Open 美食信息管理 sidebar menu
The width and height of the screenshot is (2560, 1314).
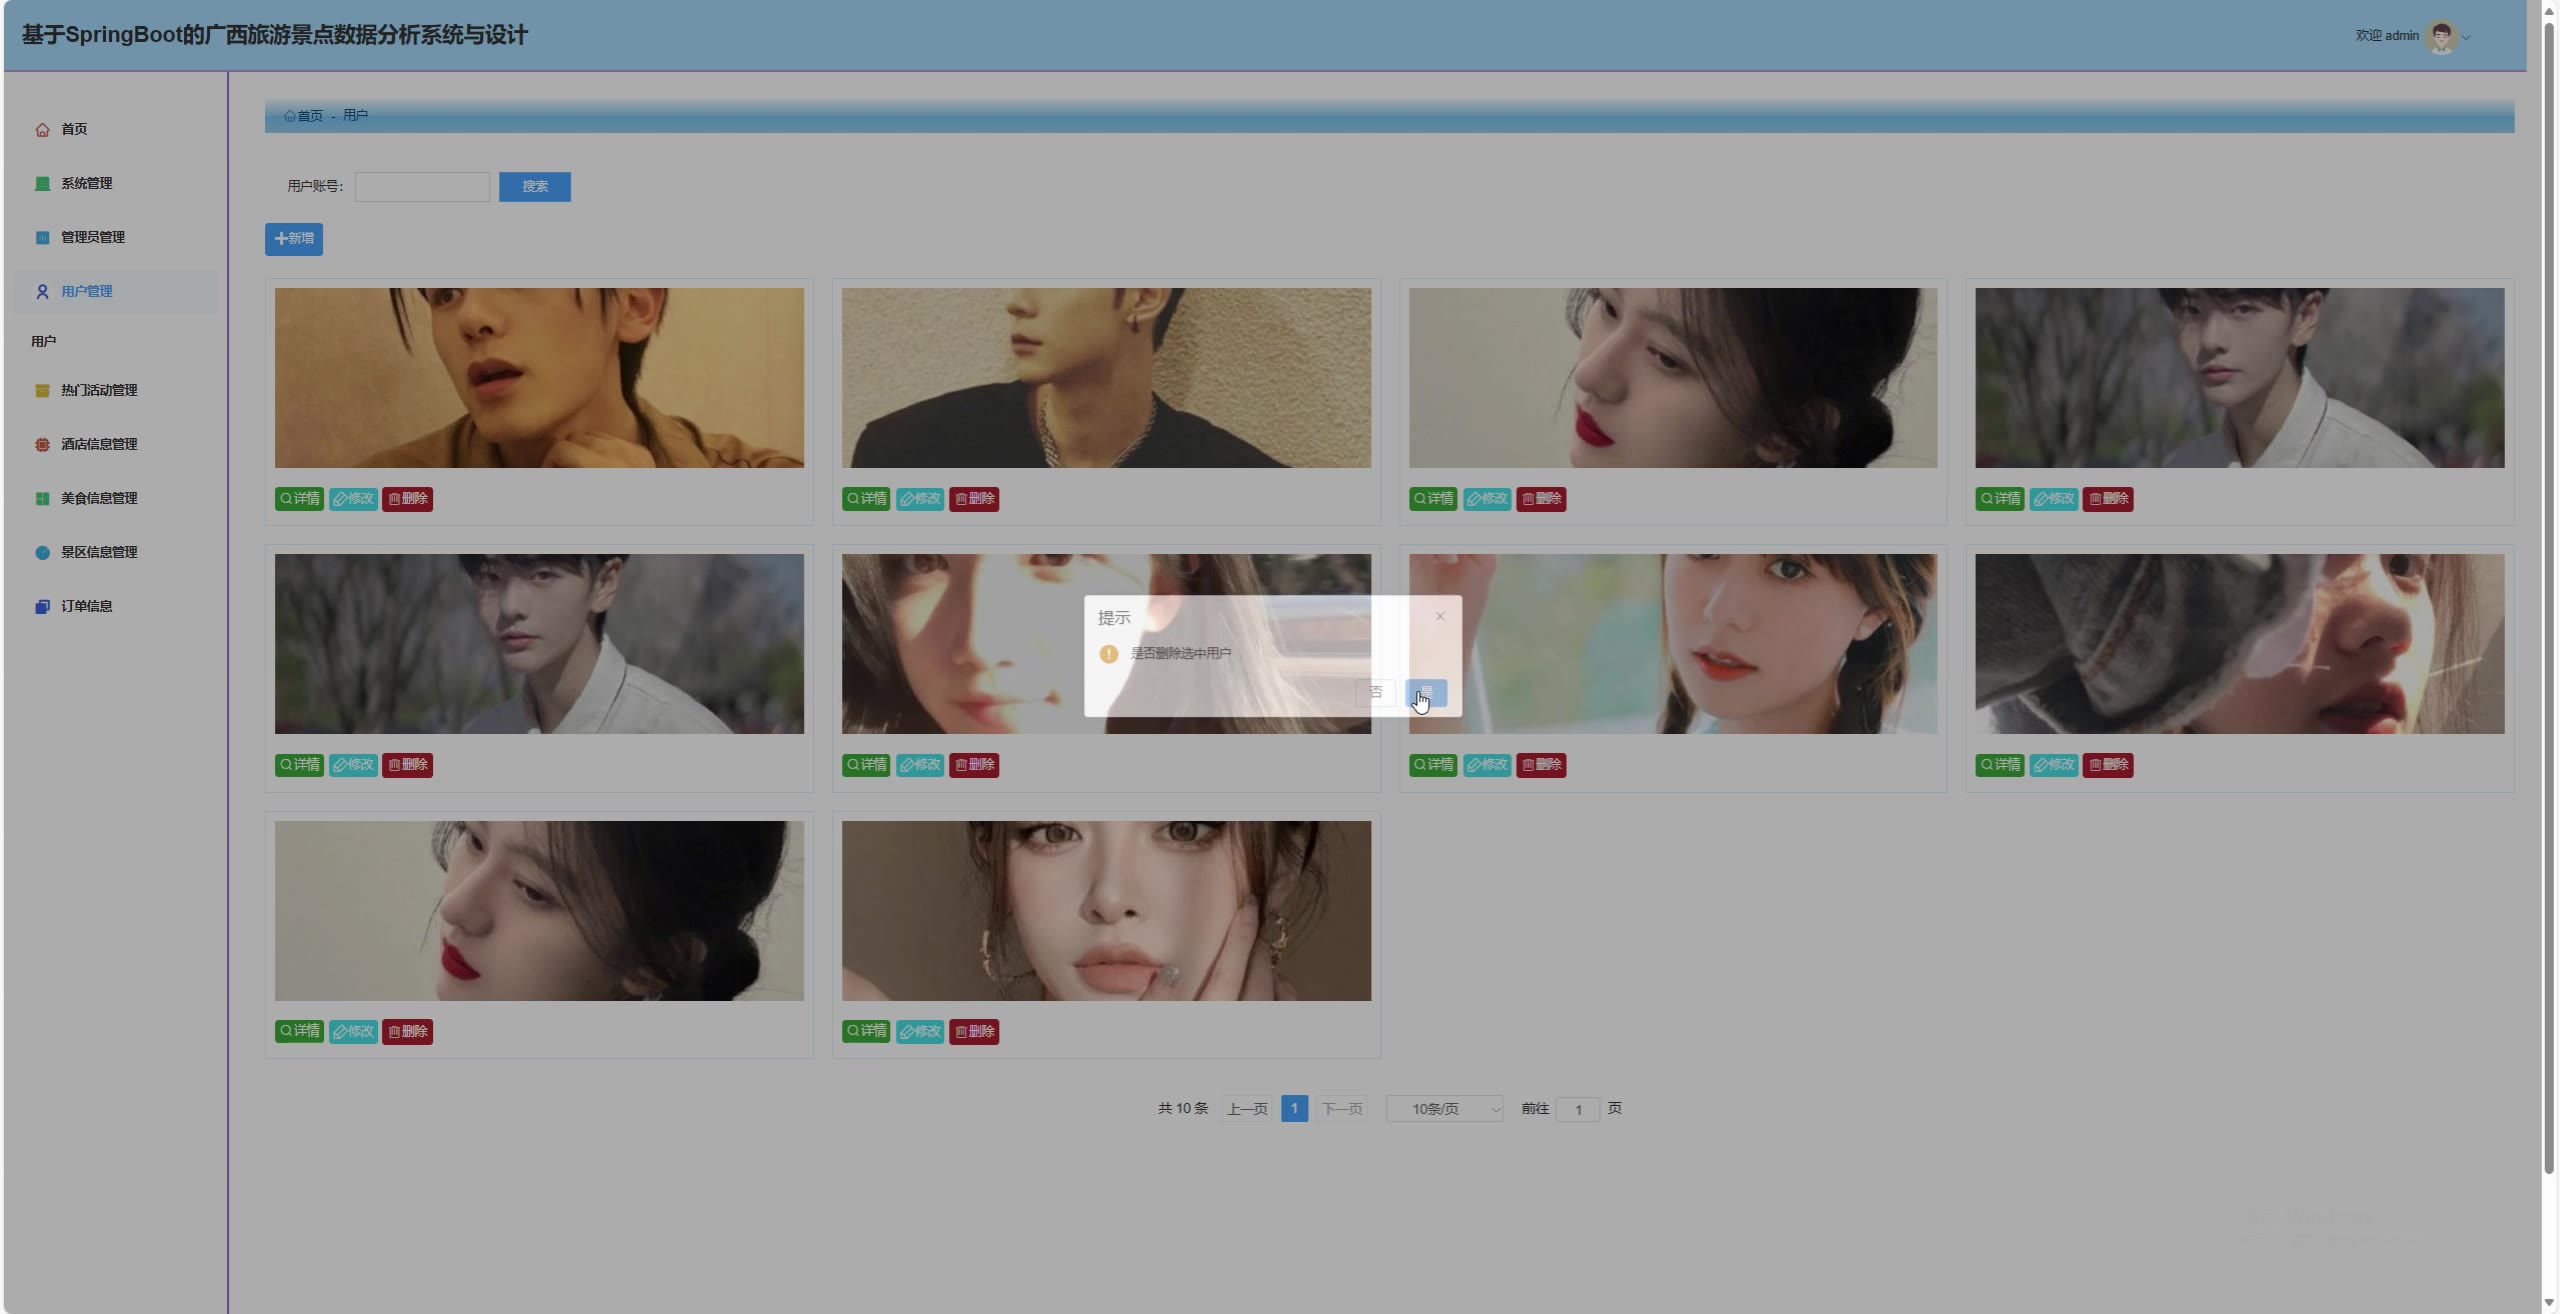tap(98, 499)
